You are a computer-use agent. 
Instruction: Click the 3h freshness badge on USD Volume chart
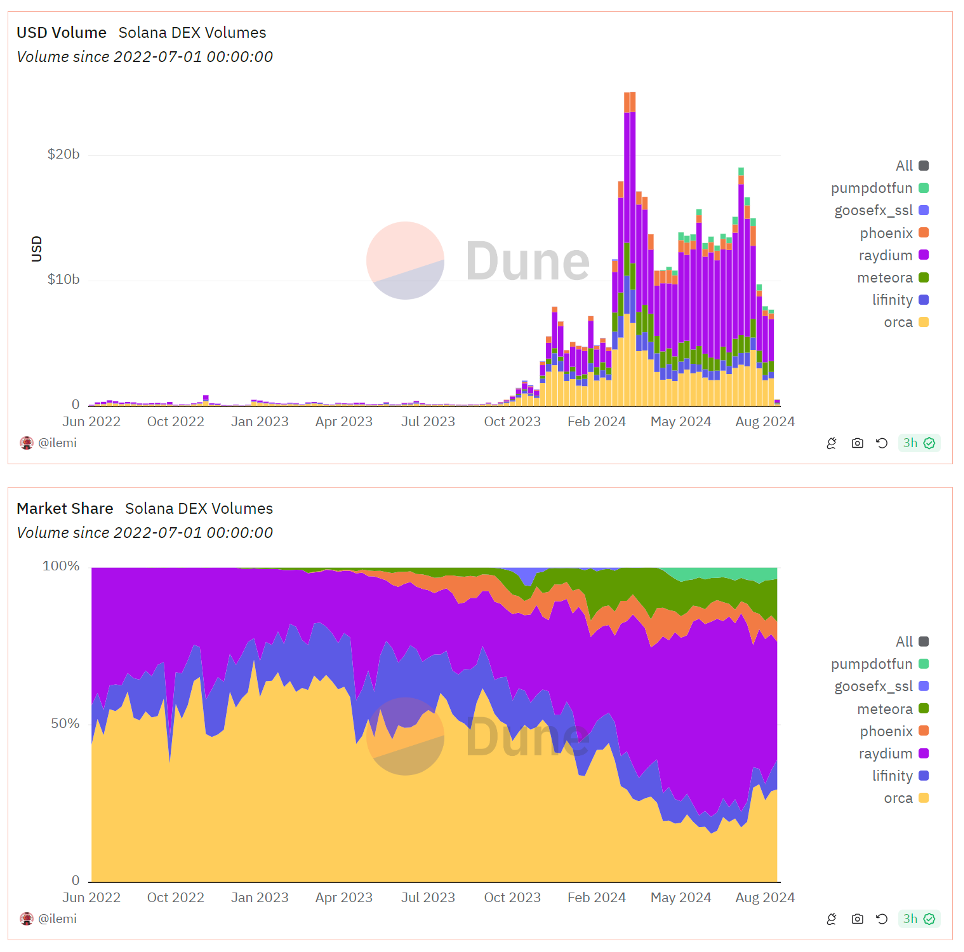pyautogui.click(x=918, y=443)
